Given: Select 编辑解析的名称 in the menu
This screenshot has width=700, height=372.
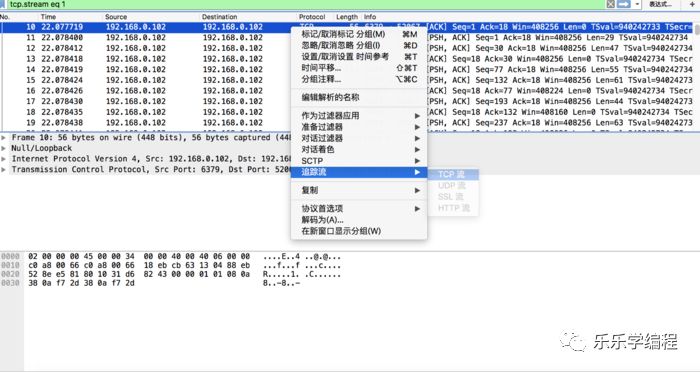Looking at the screenshot, I should pos(359,97).
